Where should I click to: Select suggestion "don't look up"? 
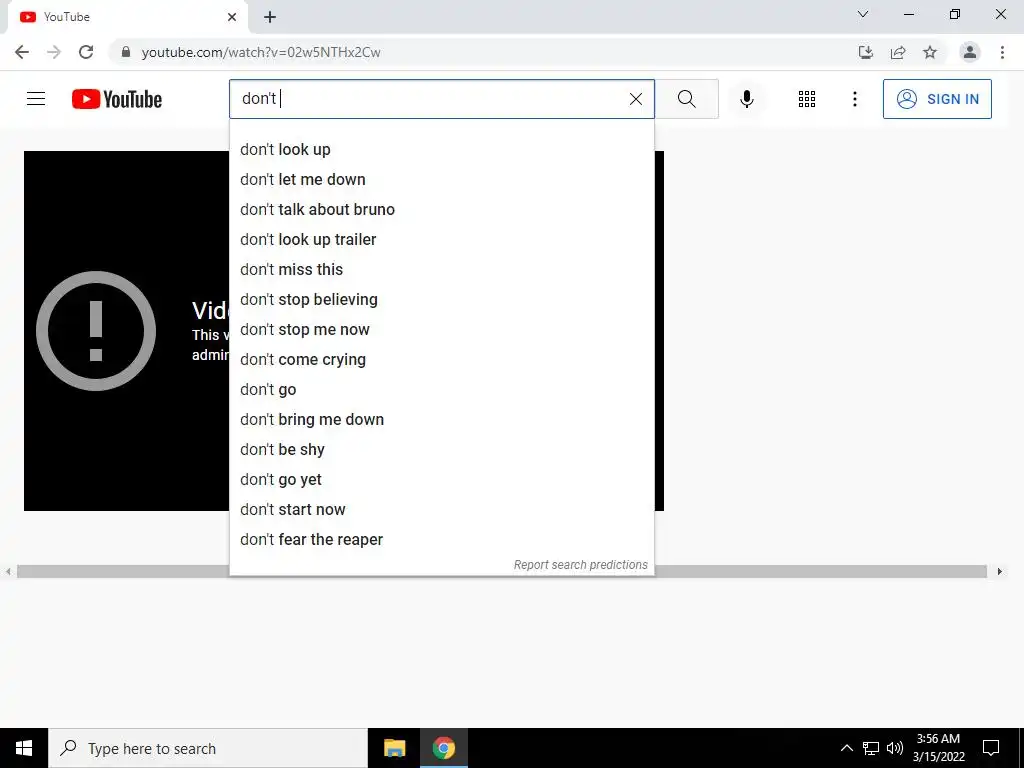441,150
